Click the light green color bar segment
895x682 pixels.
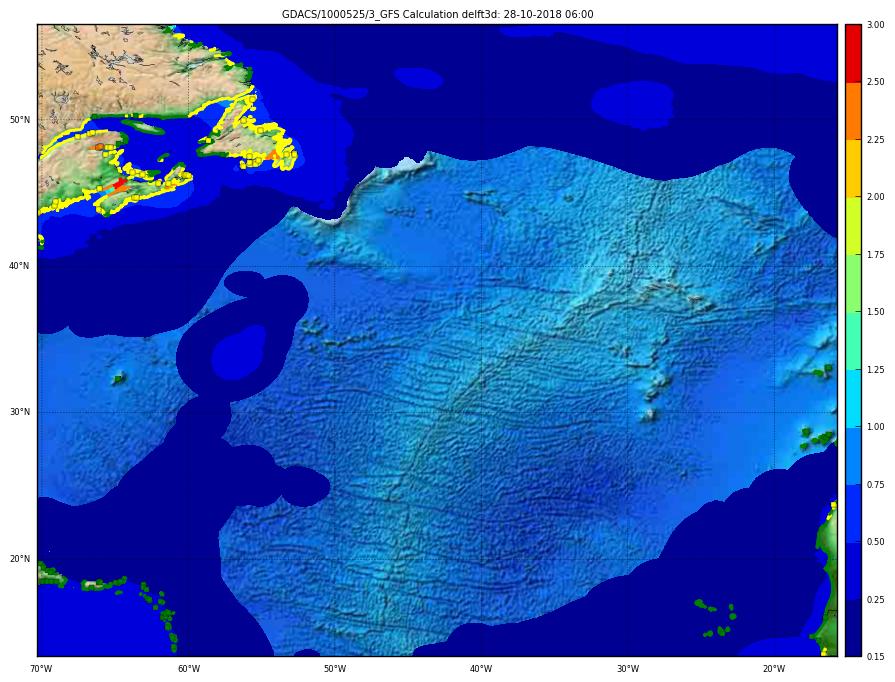tap(852, 283)
